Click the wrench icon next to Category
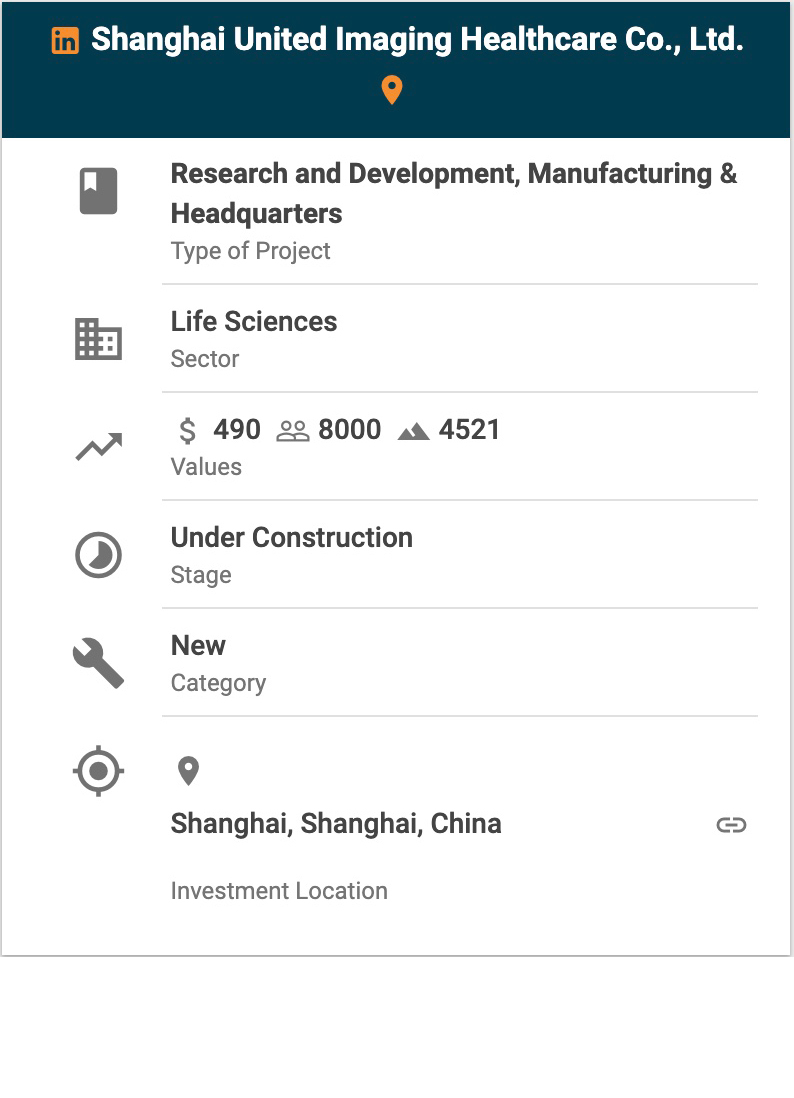This screenshot has height=1098, width=794. click(x=98, y=663)
